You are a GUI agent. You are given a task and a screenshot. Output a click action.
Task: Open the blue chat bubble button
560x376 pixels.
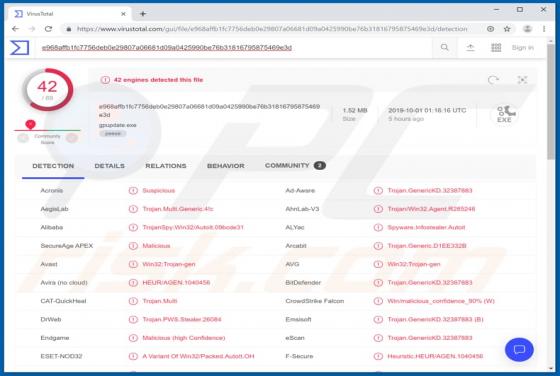pyautogui.click(x=519, y=350)
